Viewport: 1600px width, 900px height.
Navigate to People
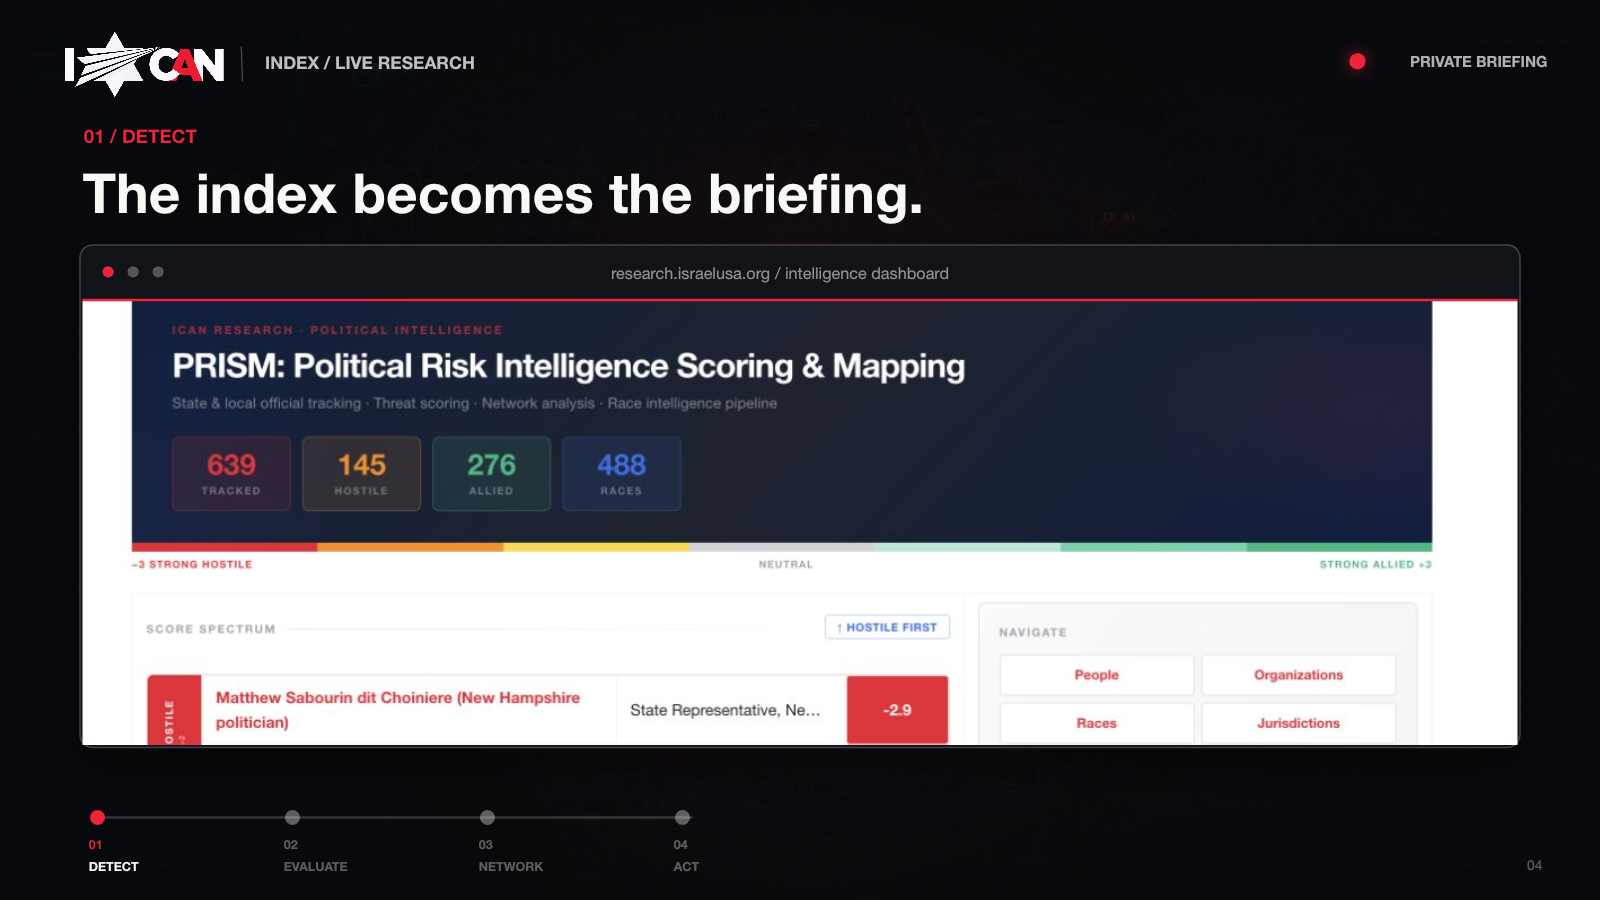click(1097, 675)
